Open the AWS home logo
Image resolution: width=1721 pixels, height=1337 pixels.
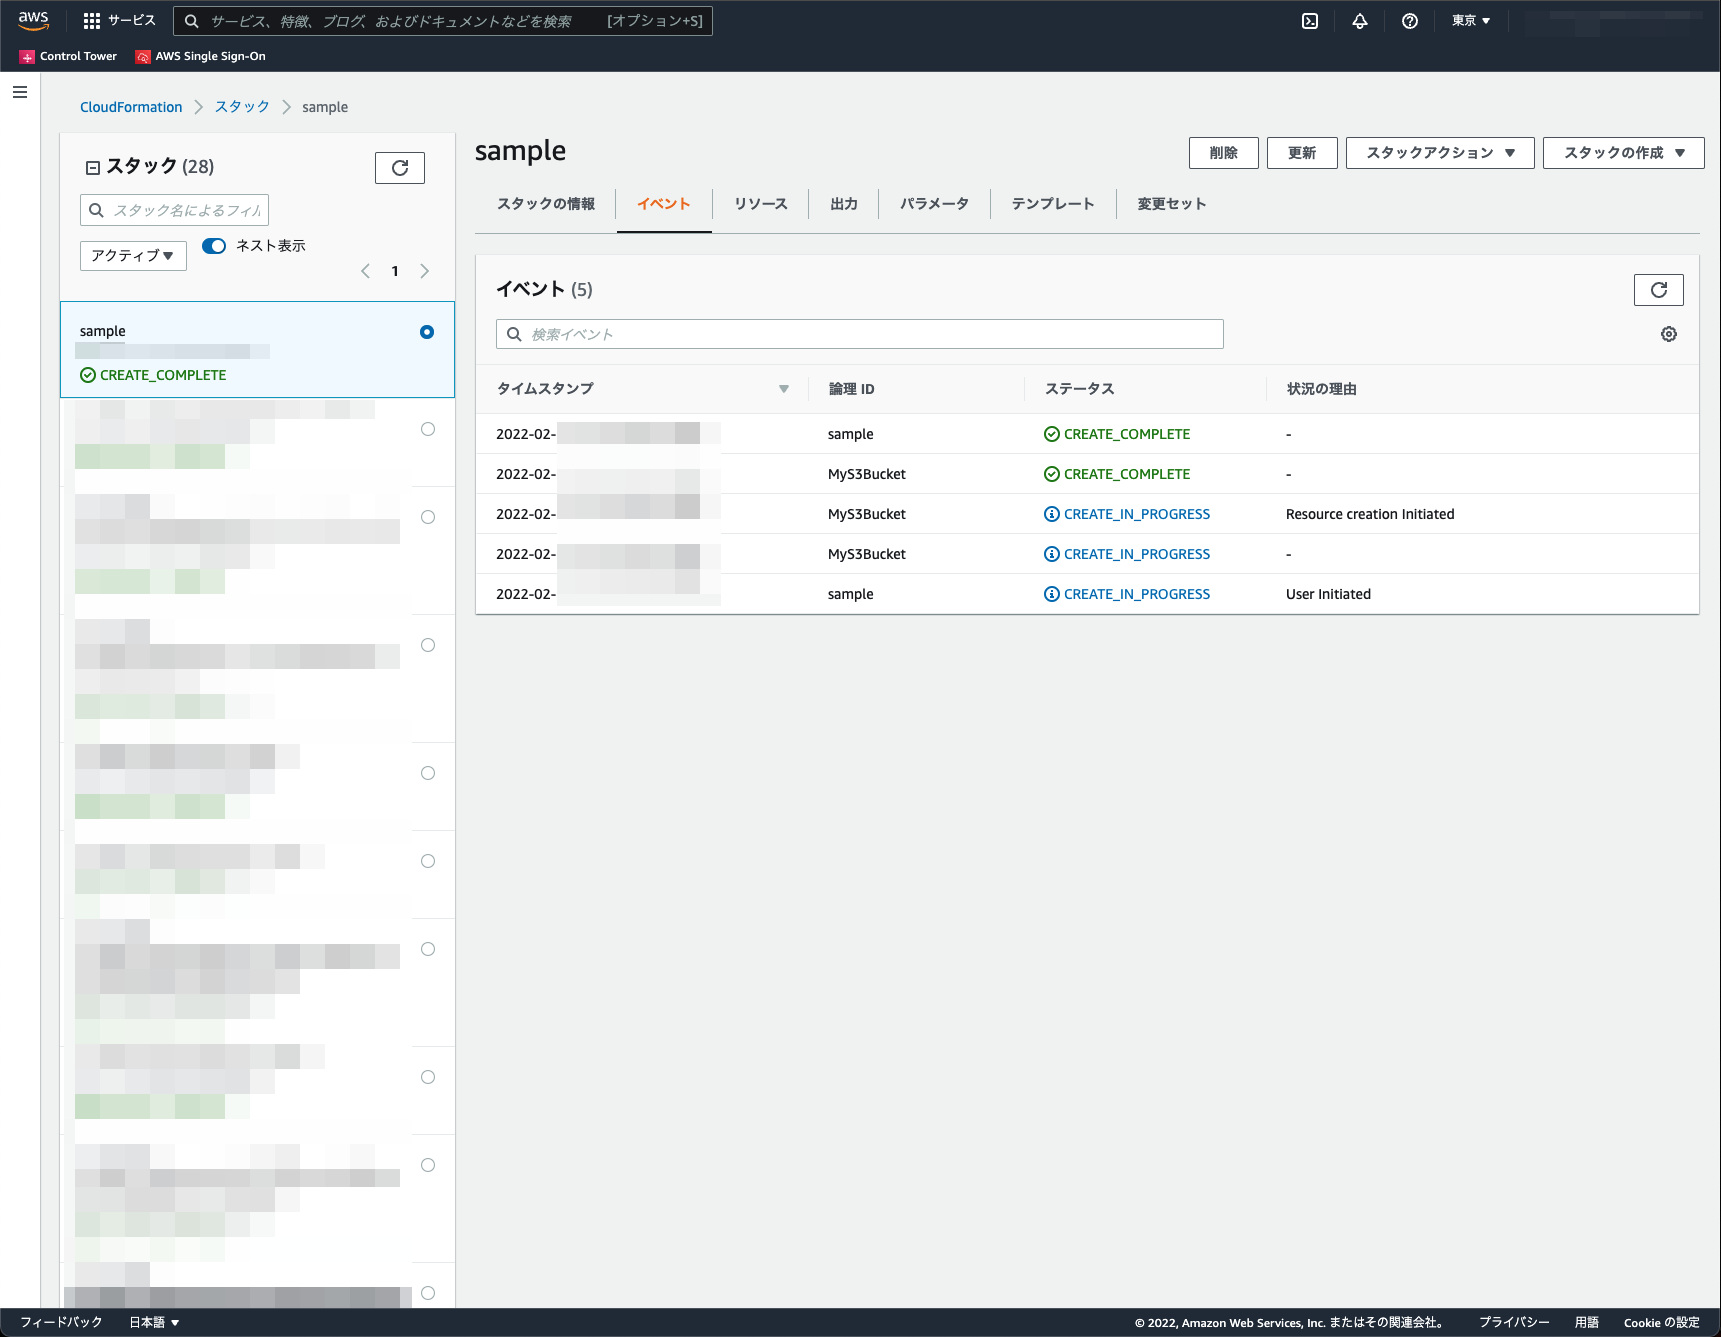[x=33, y=20]
